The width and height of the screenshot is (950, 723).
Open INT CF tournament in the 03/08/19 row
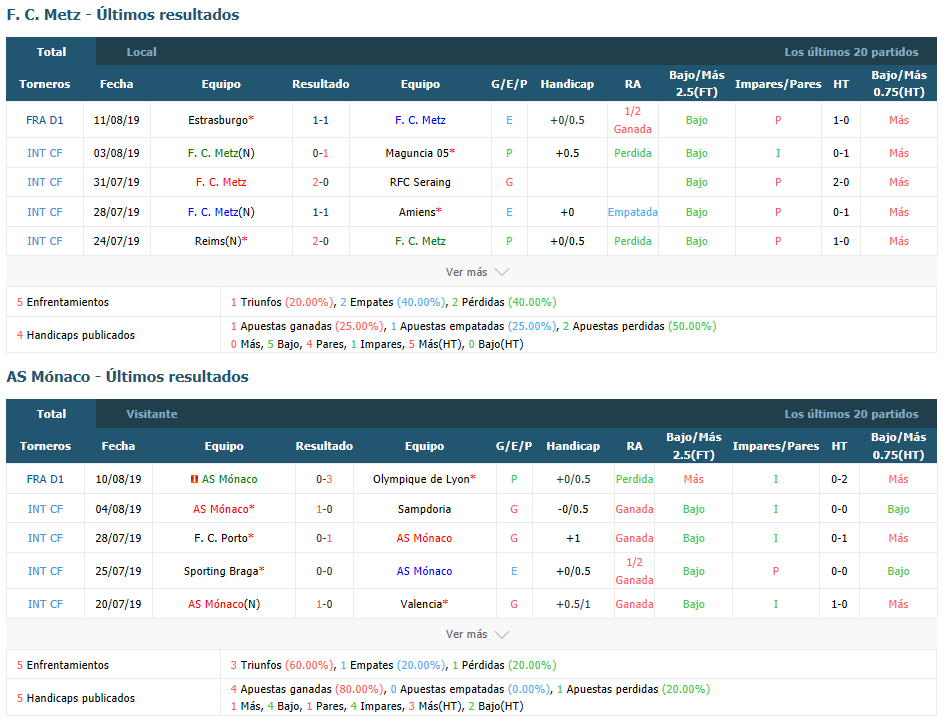click(45, 153)
